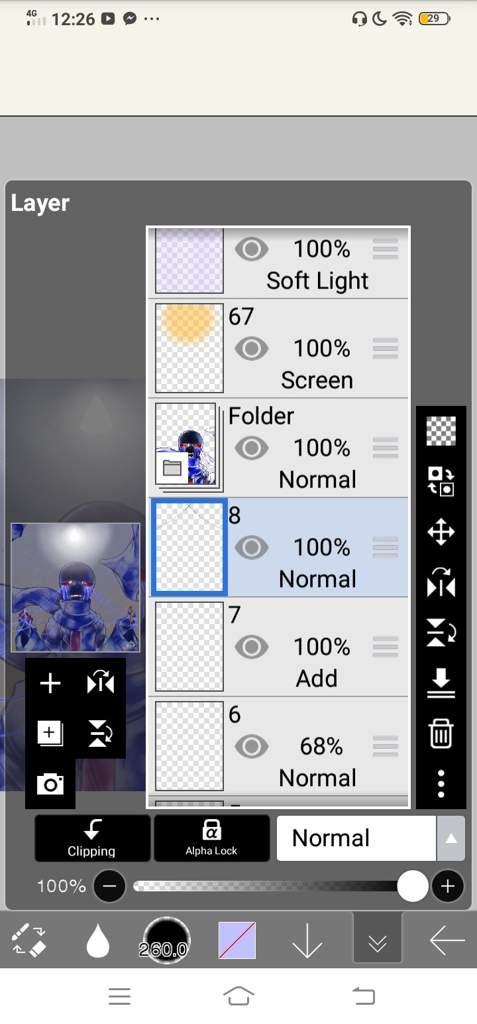Add layer from camera icon
The height and width of the screenshot is (1024, 477).
50,783
